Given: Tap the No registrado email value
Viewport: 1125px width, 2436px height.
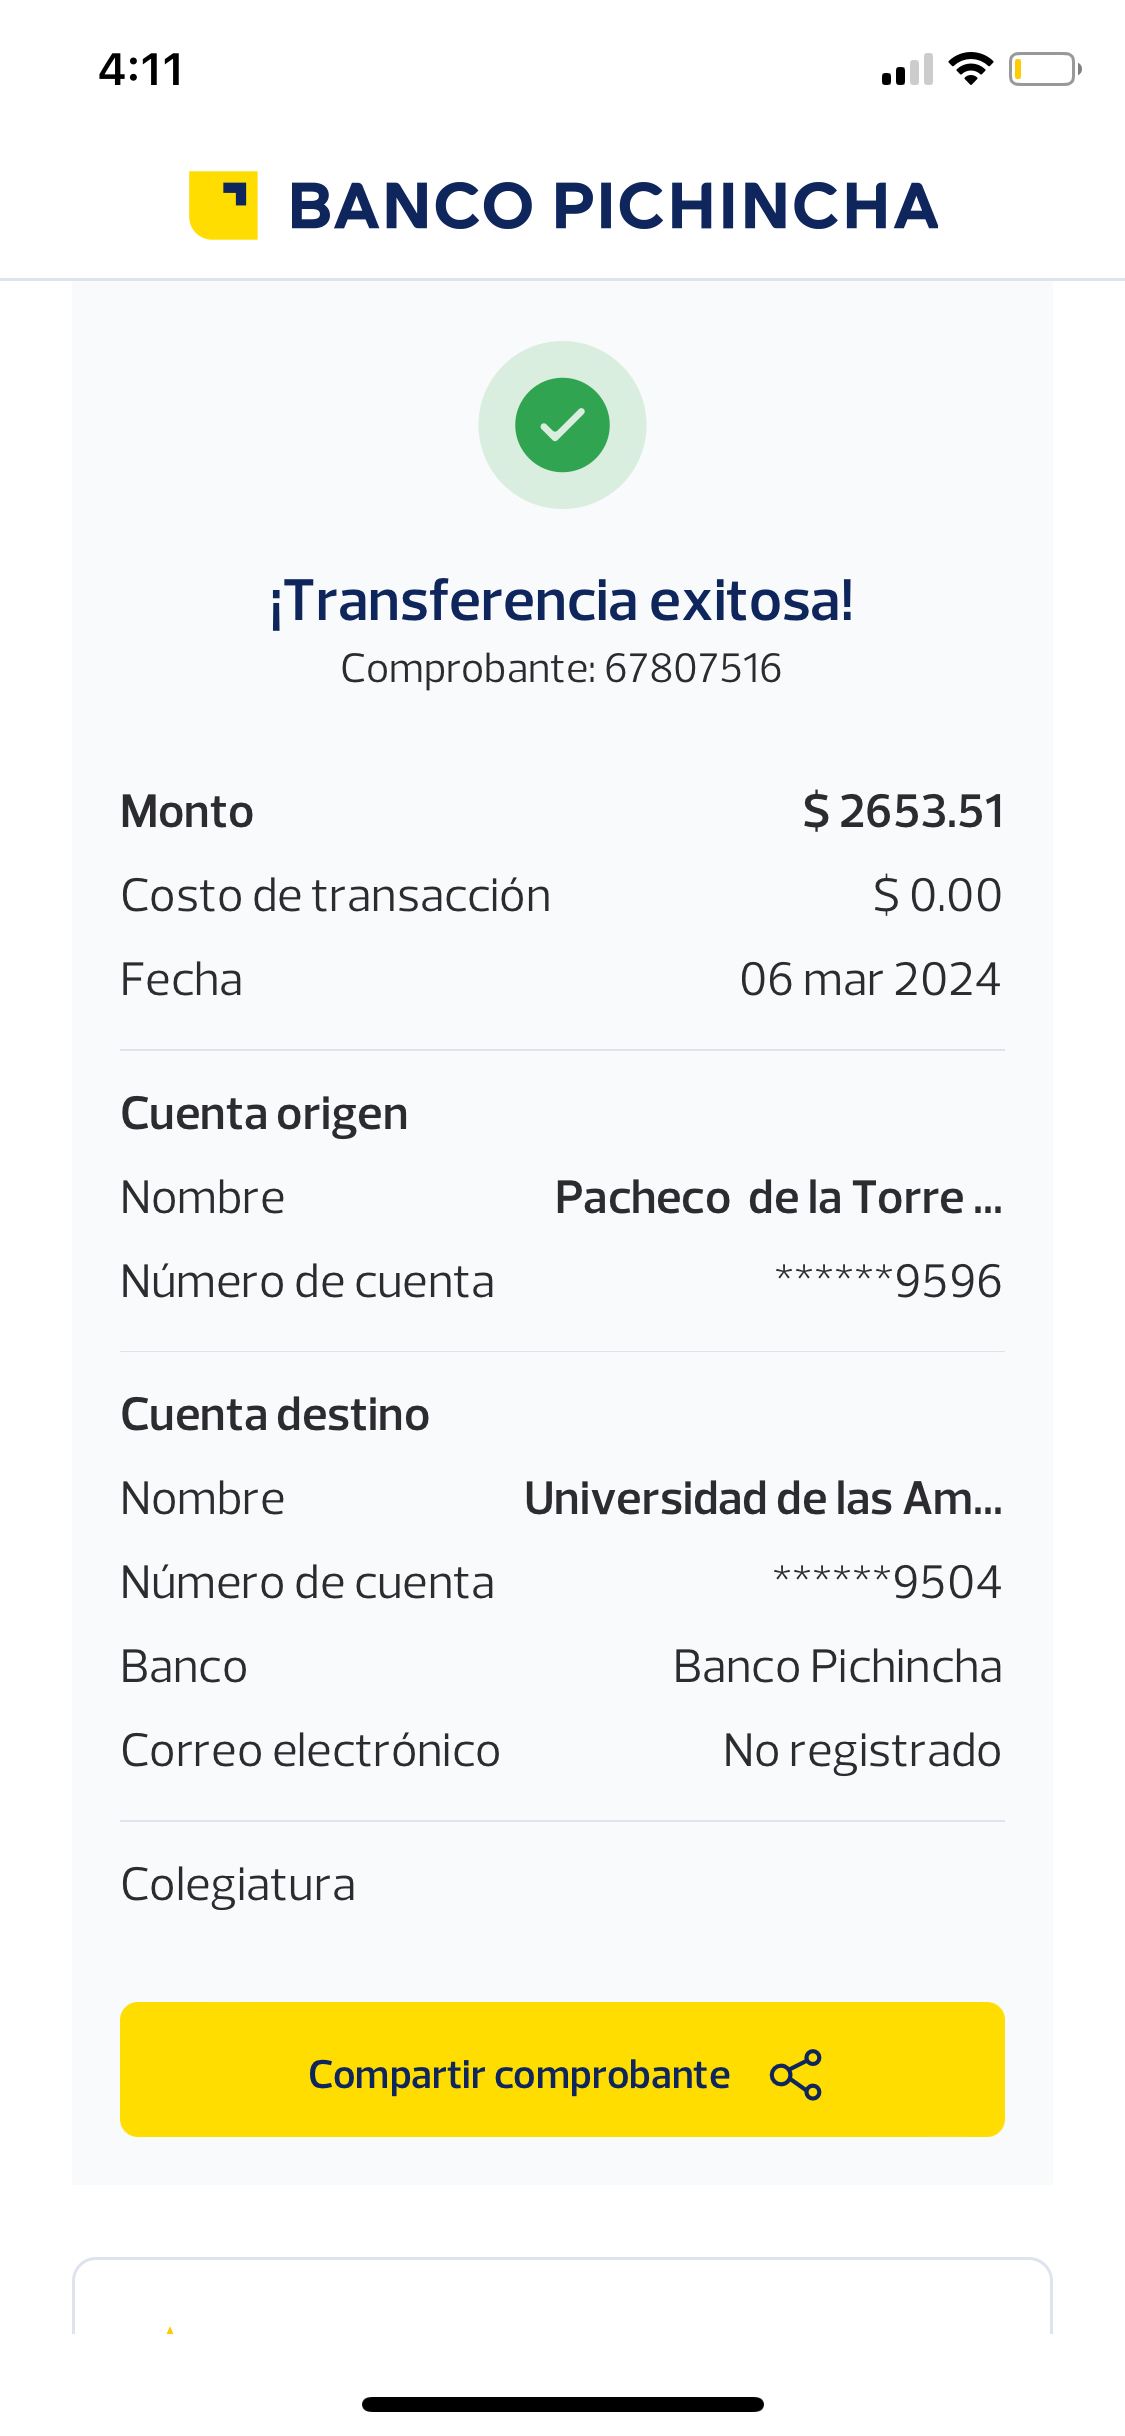Looking at the screenshot, I should [862, 1750].
